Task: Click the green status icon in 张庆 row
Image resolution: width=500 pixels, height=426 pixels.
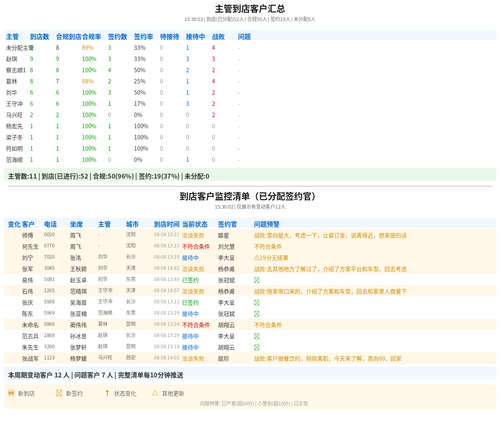Action: coord(257,303)
